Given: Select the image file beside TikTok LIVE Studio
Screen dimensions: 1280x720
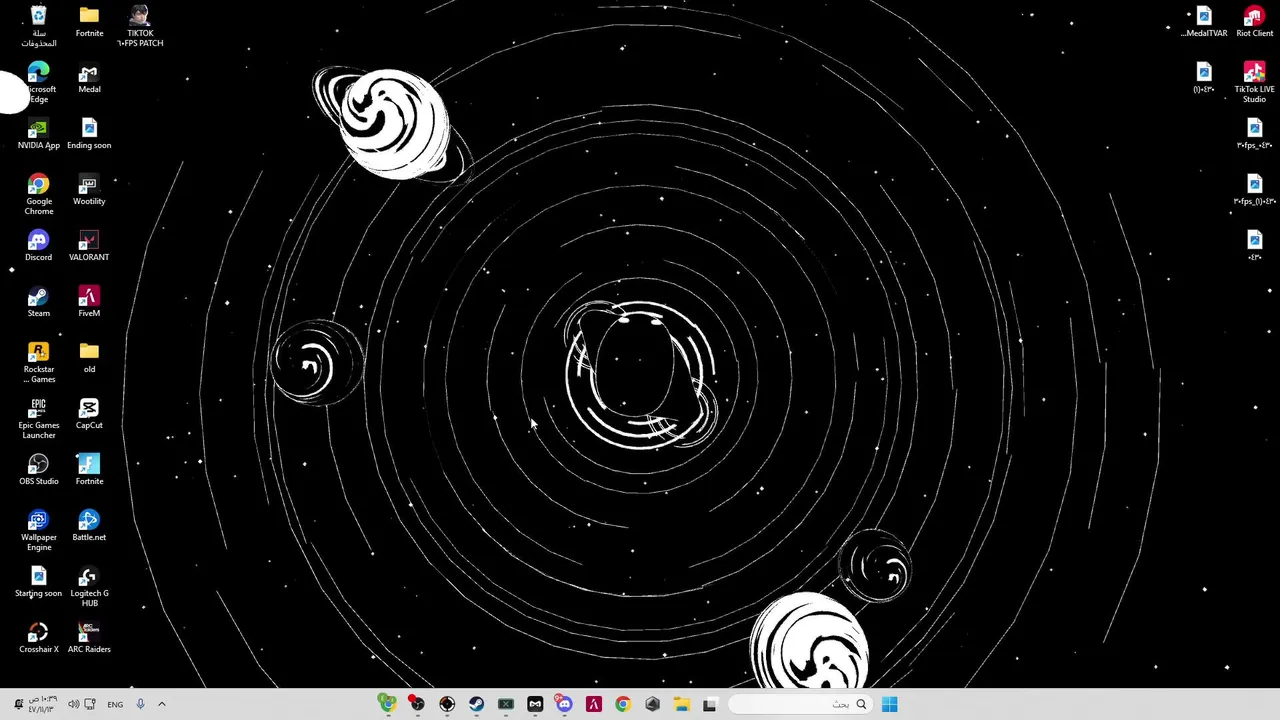Looking at the screenshot, I should [x=1204, y=78].
